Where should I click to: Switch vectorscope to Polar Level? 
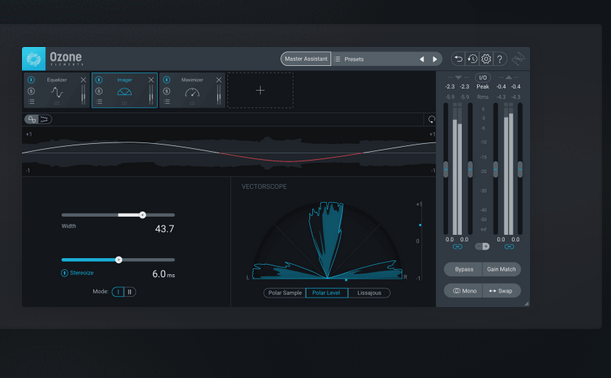(x=327, y=293)
